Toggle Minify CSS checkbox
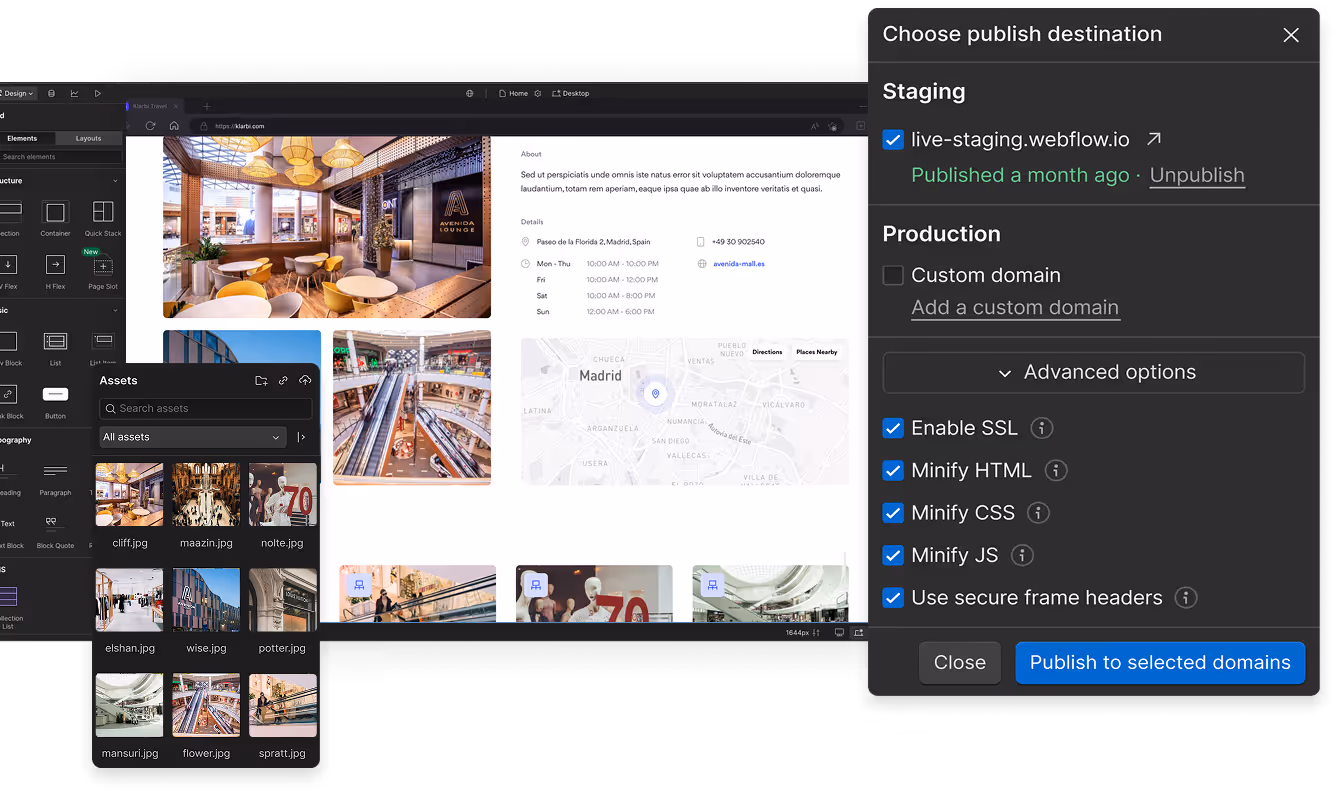1337x793 pixels. coord(893,513)
